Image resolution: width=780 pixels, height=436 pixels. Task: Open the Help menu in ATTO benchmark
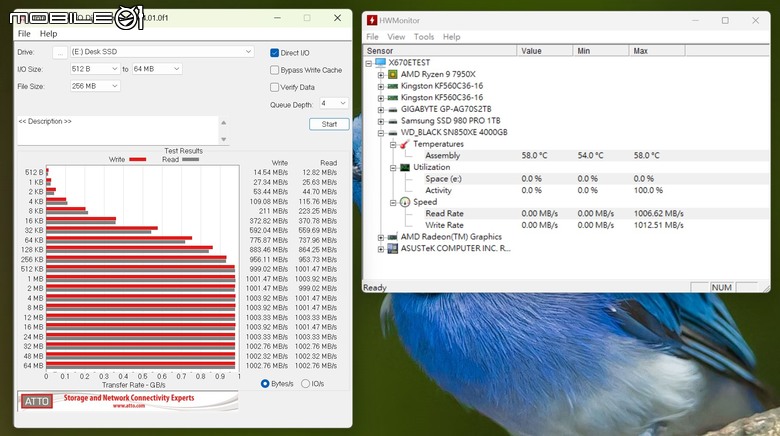(48, 34)
